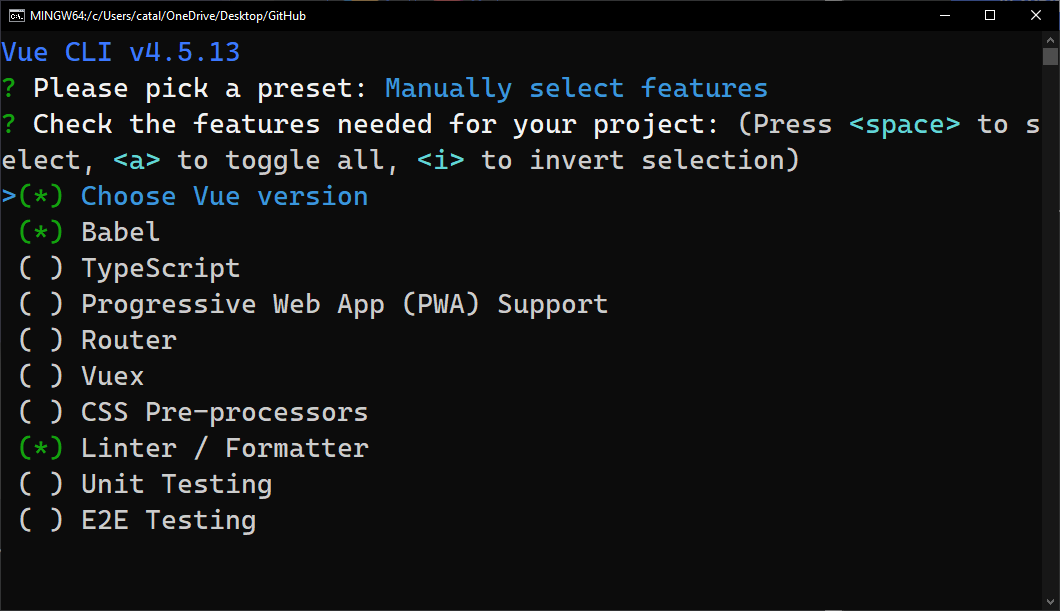This screenshot has height=611, width=1060.
Task: Maximize the terminal window
Action: (990, 16)
